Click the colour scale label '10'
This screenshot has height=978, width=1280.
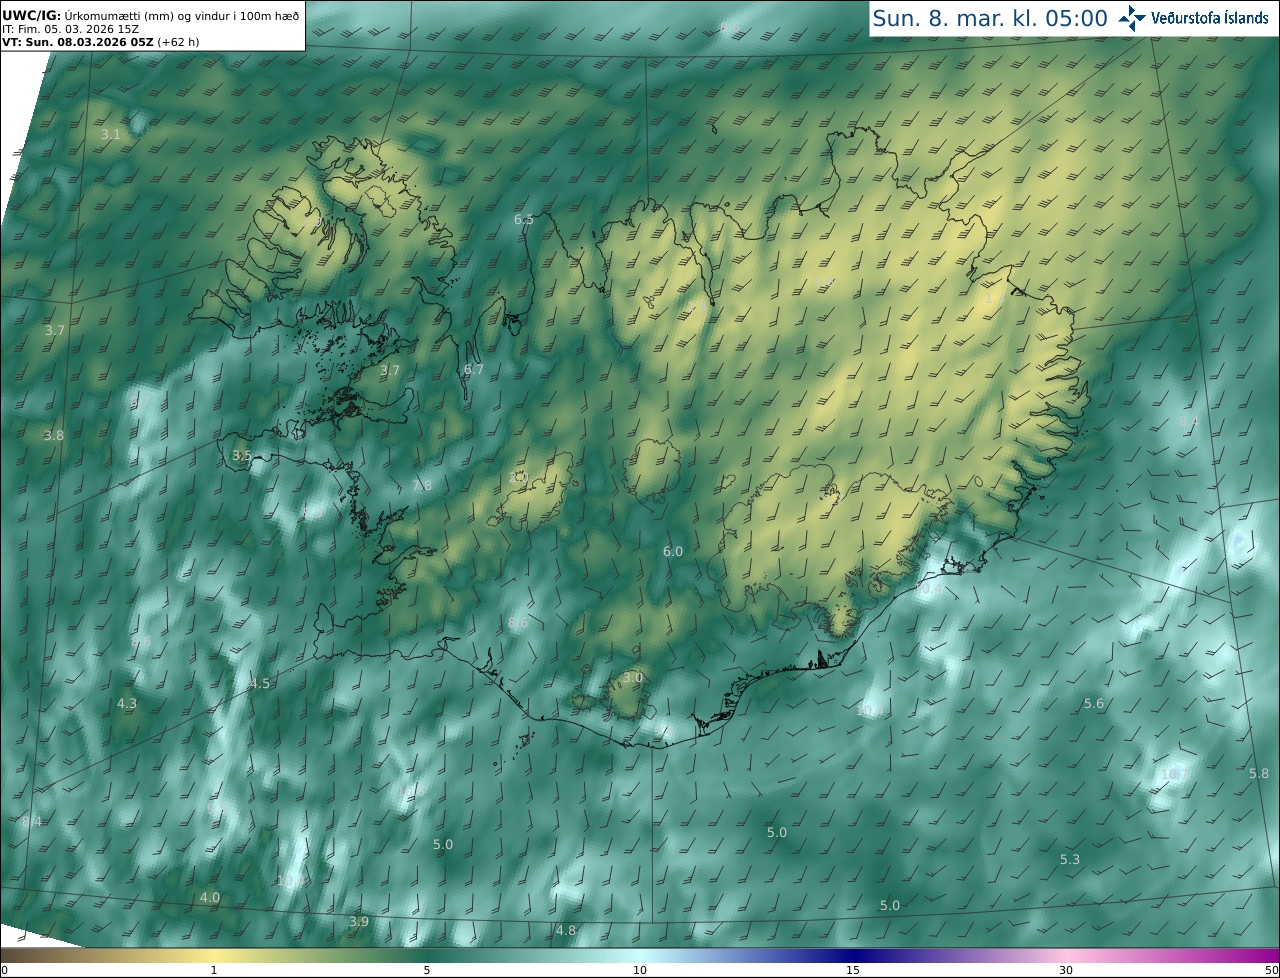[x=640, y=970]
